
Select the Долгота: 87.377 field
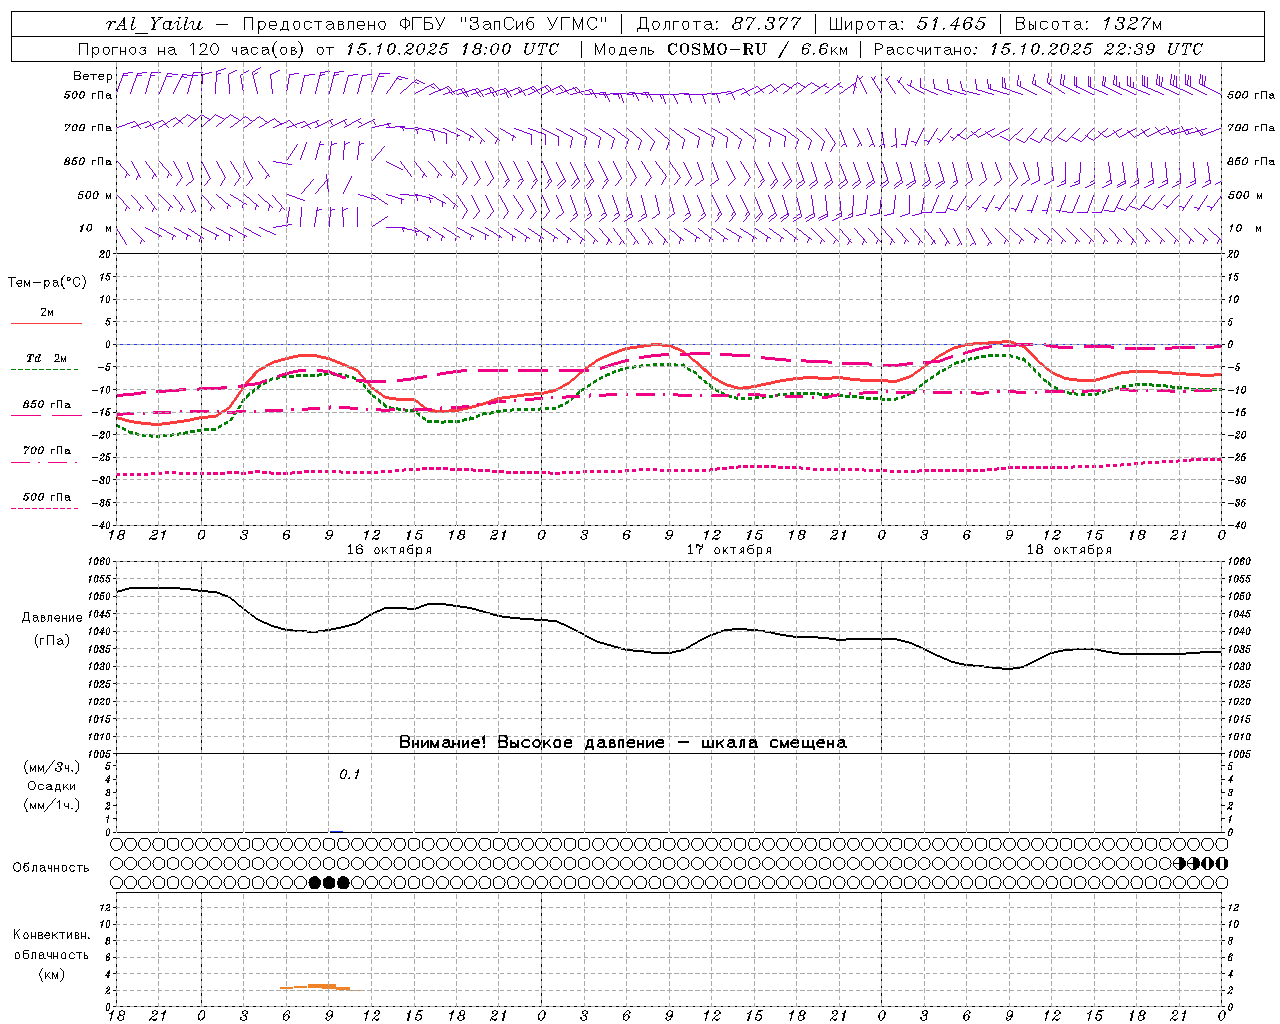click(717, 24)
